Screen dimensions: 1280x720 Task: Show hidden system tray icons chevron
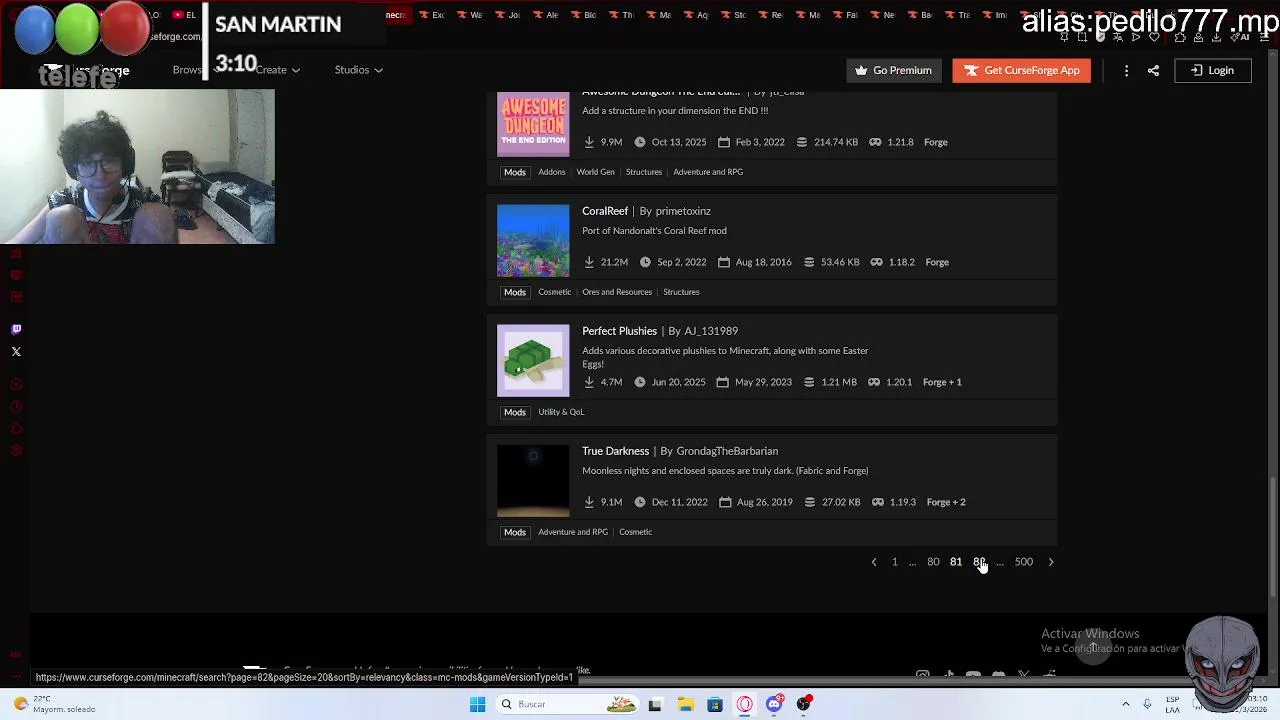[x=1125, y=704]
